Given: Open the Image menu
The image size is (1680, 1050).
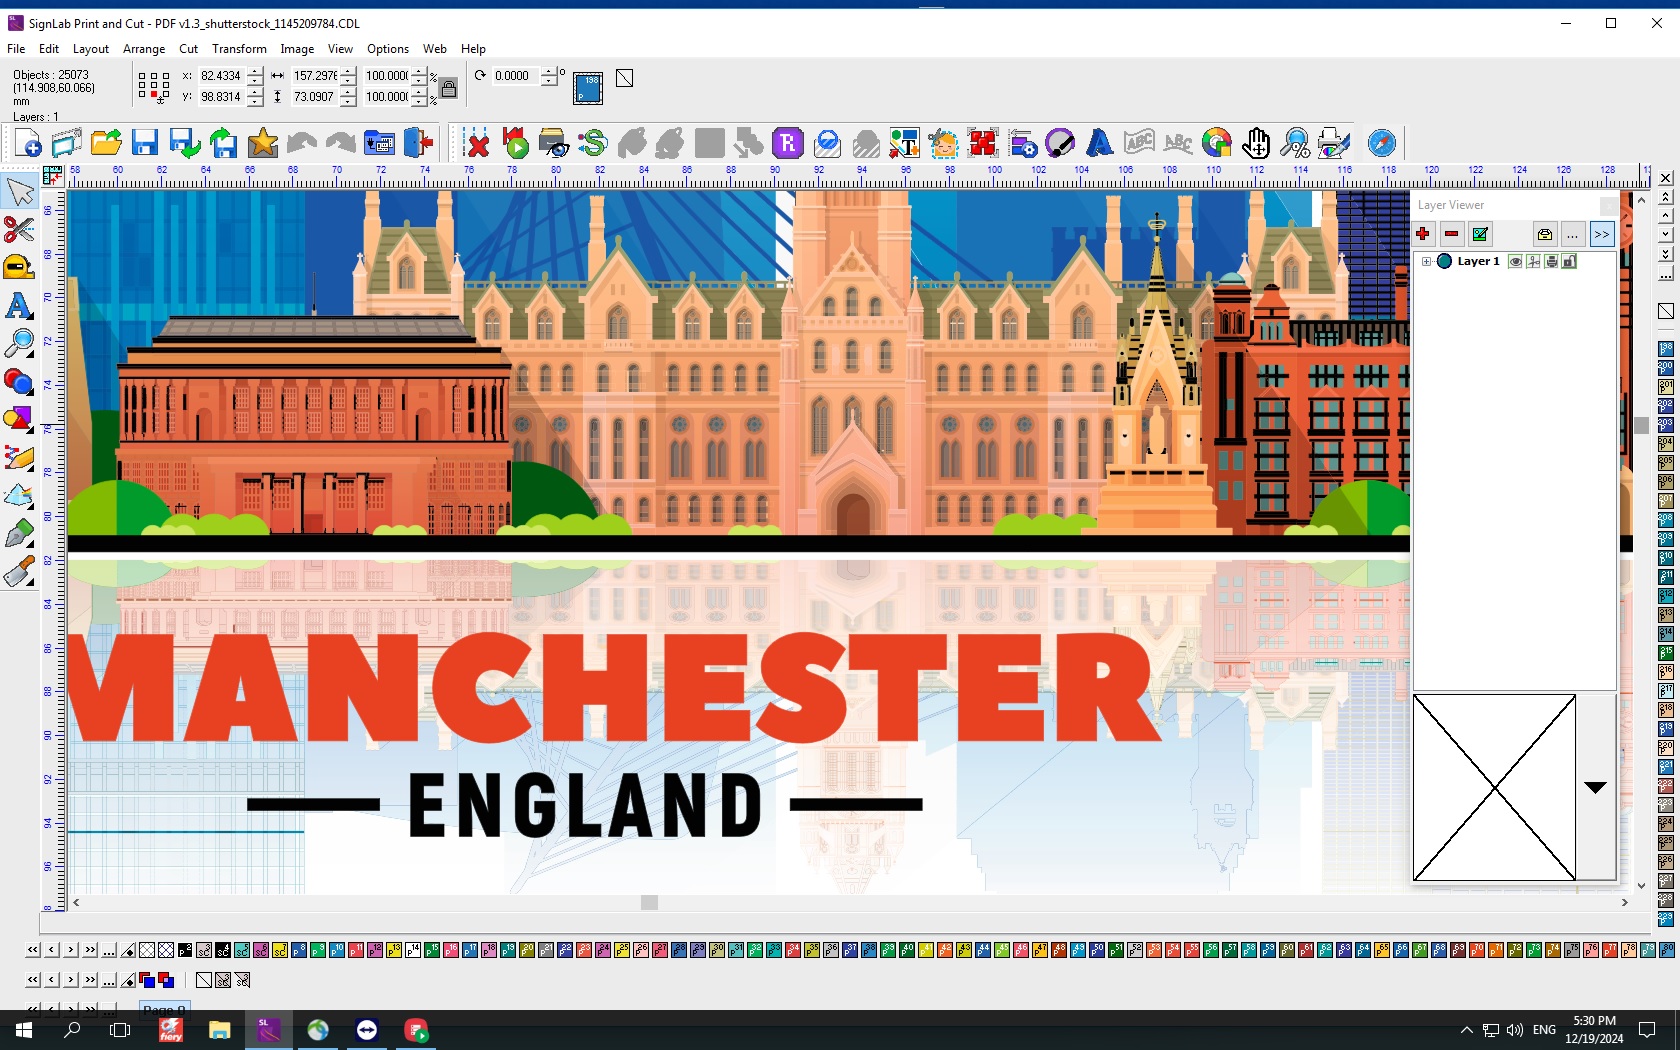Looking at the screenshot, I should pyautogui.click(x=297, y=48).
